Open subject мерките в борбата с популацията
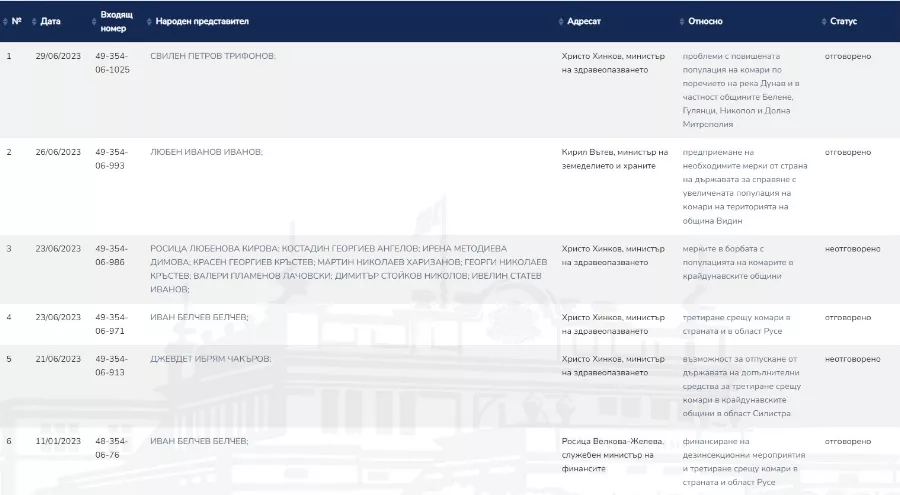Viewport: 900px width, 495px height. tap(738, 262)
